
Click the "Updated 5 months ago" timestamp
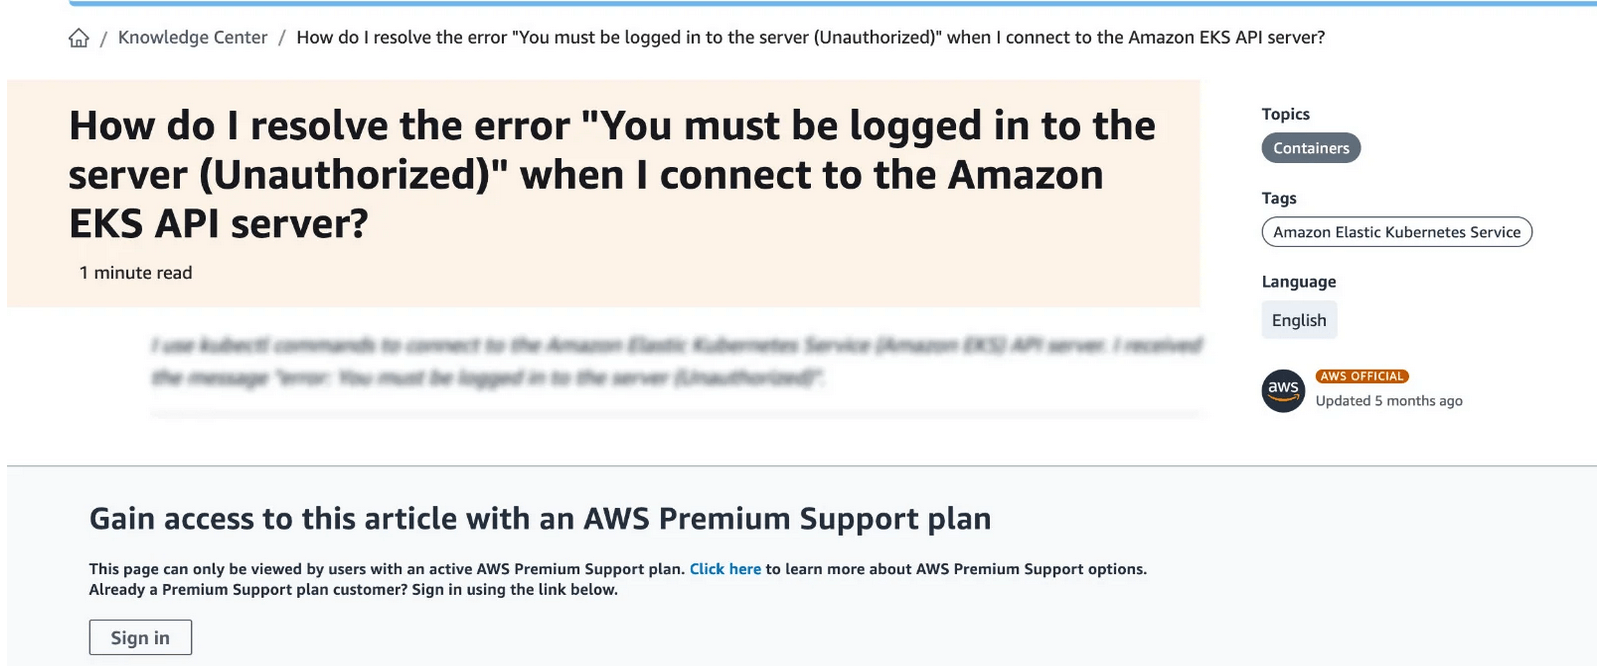tap(1388, 401)
